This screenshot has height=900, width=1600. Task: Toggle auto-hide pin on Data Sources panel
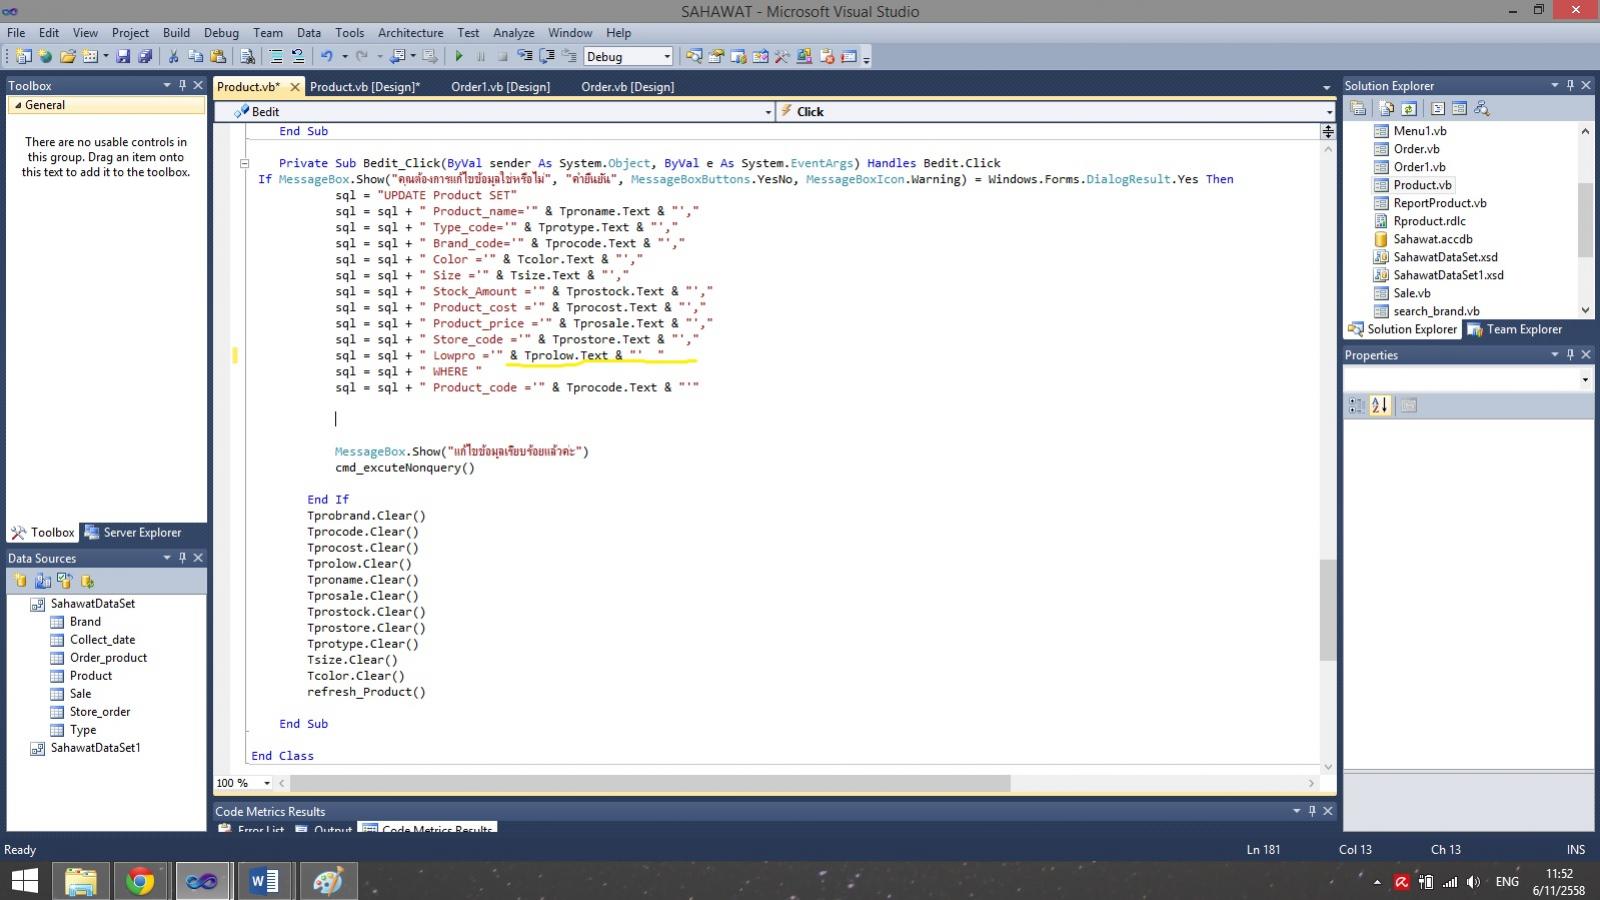tap(182, 558)
